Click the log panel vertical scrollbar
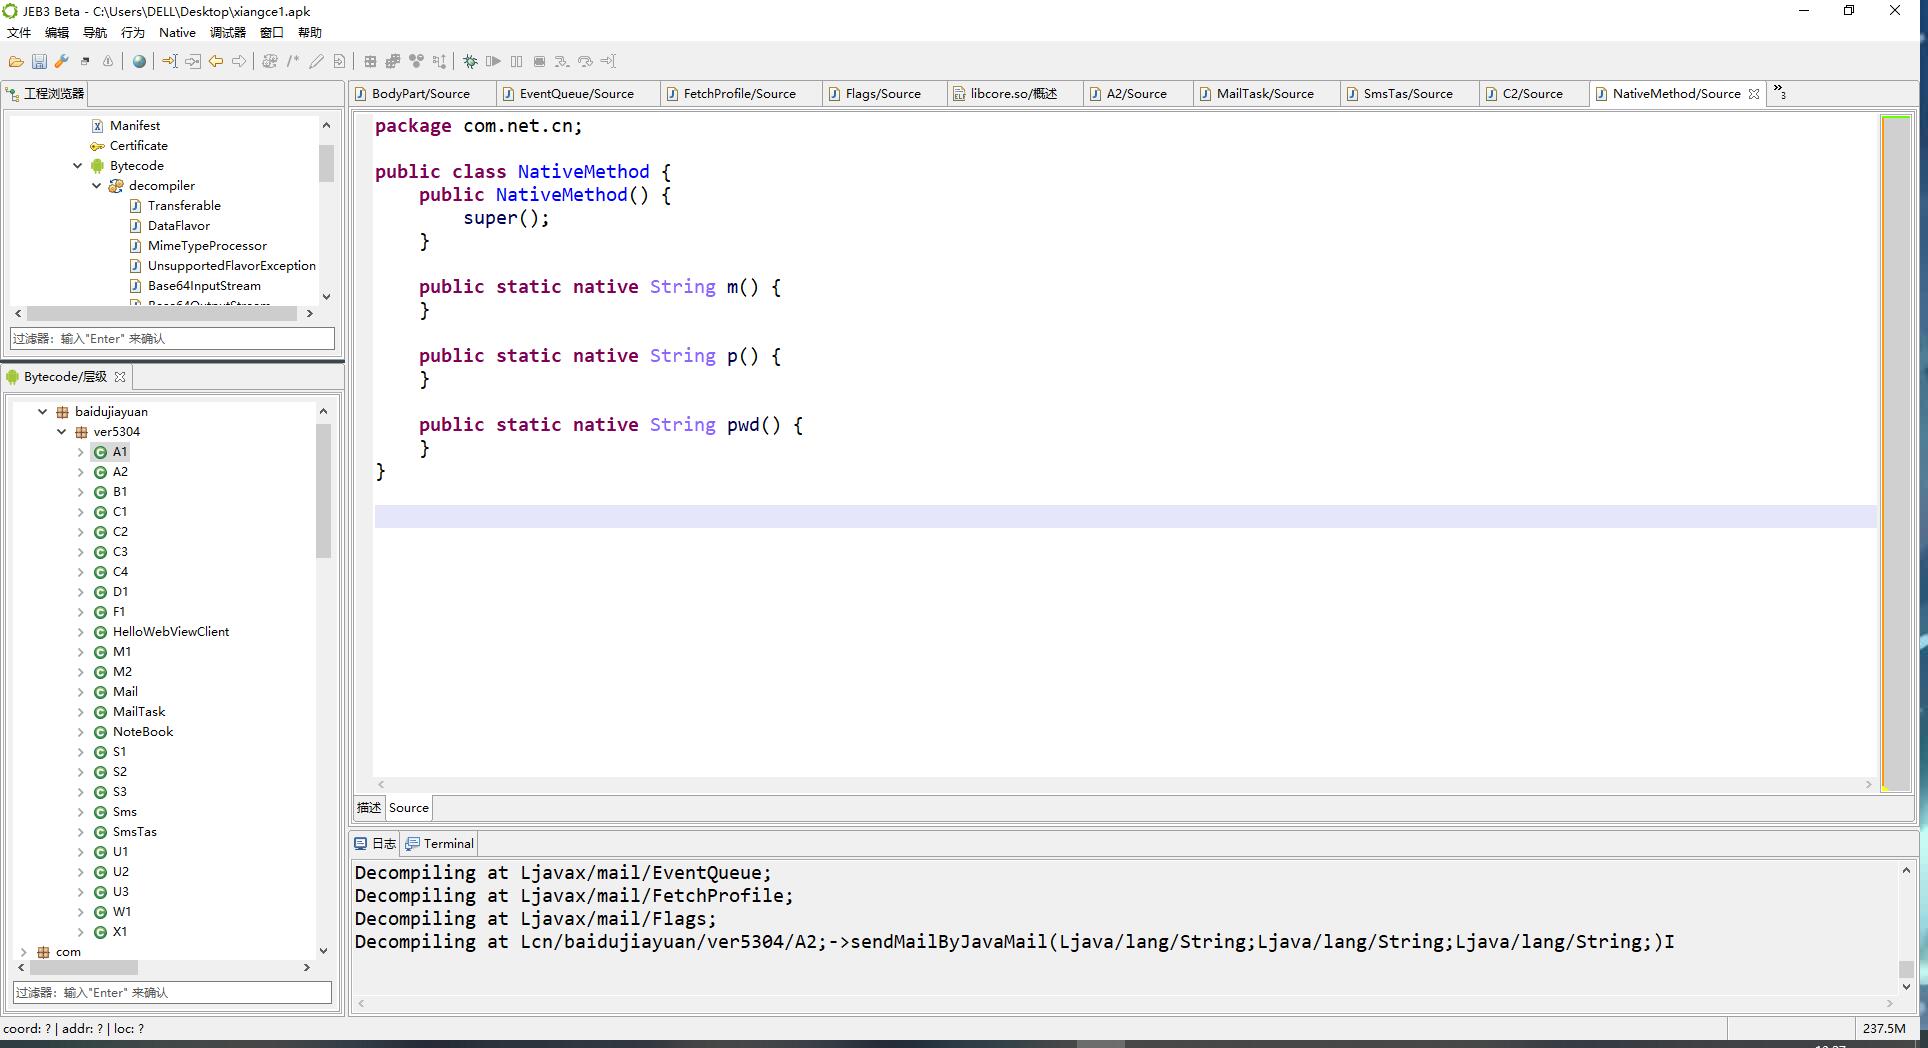Screen dimensions: 1928x1048 pos(1906,969)
